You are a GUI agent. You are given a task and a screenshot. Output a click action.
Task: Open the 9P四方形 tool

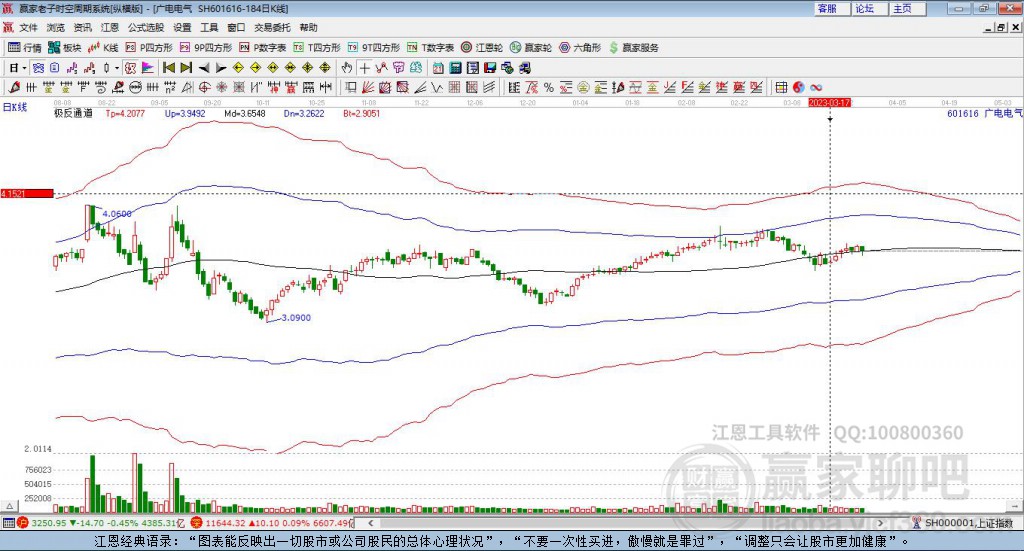pyautogui.click(x=206, y=48)
